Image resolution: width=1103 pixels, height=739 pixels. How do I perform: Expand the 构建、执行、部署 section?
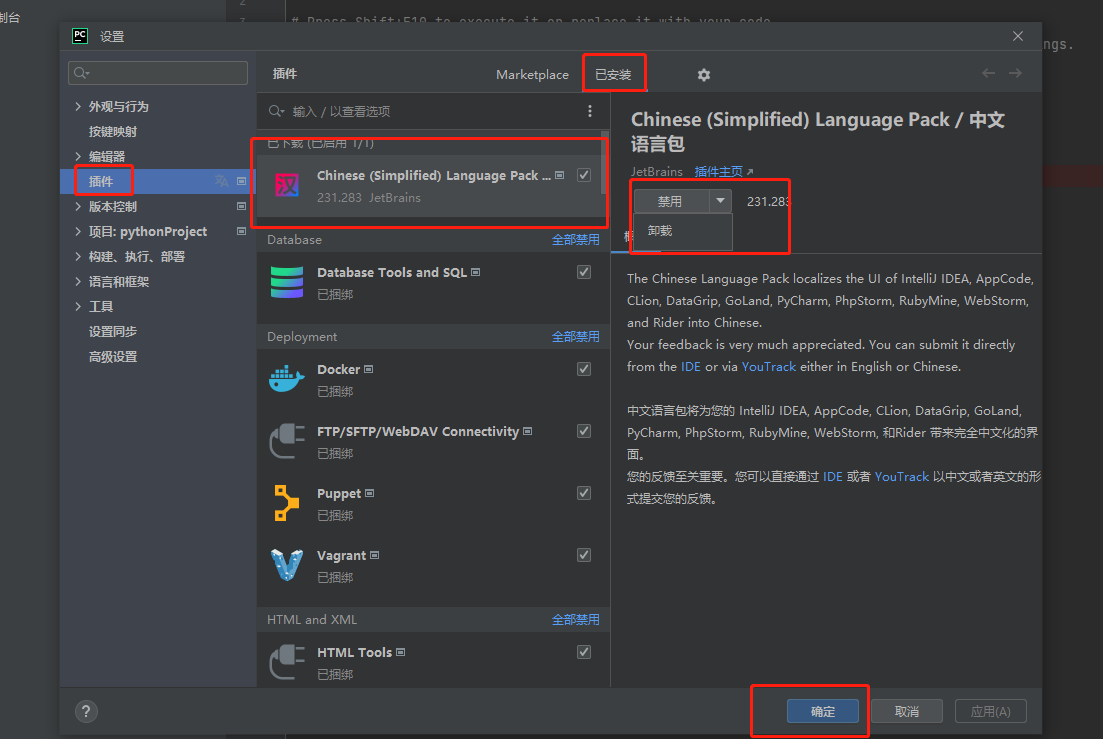[78, 257]
